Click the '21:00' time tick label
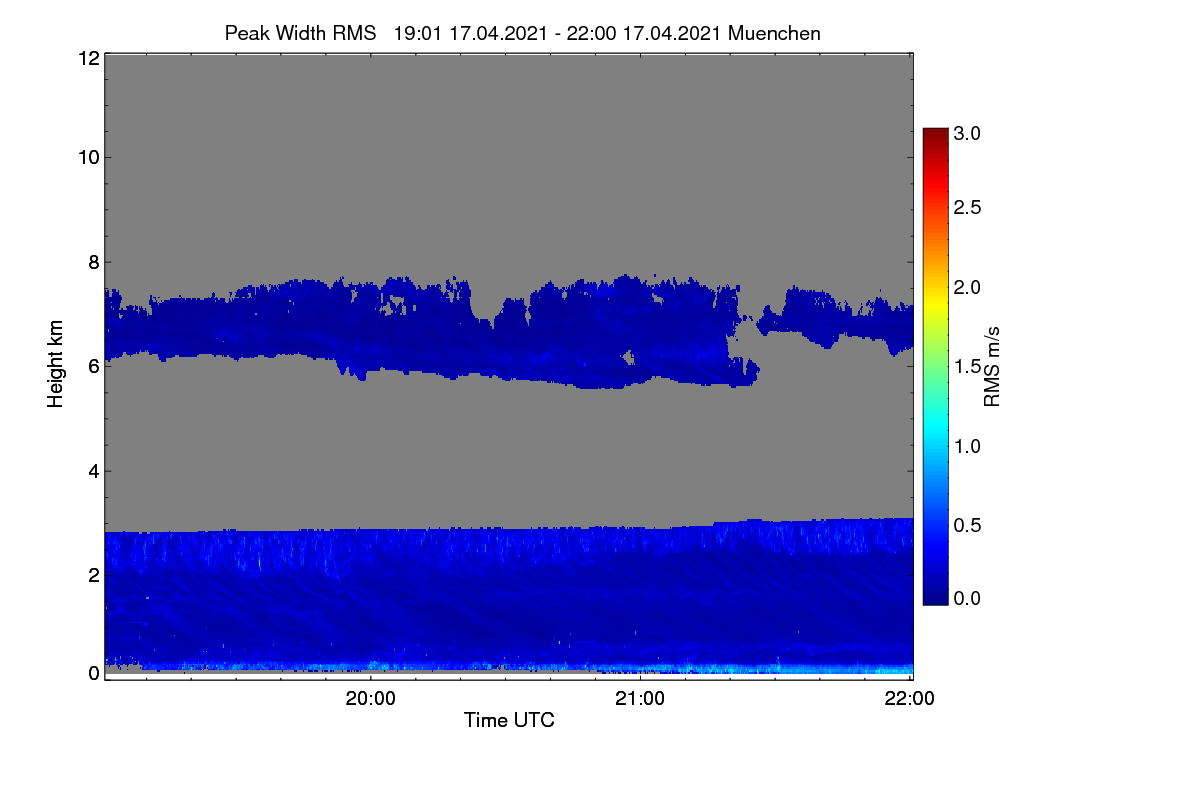 [640, 699]
